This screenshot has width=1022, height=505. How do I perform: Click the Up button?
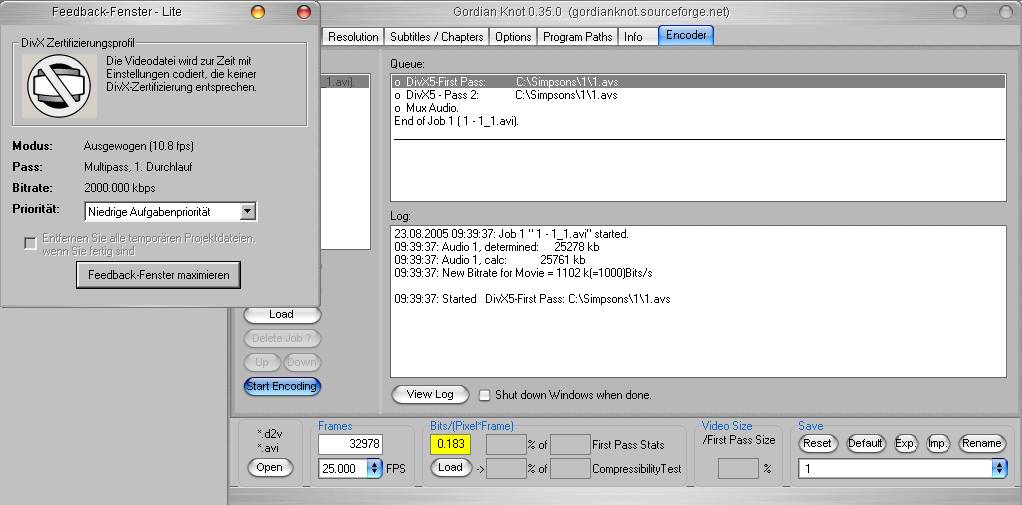coord(262,362)
